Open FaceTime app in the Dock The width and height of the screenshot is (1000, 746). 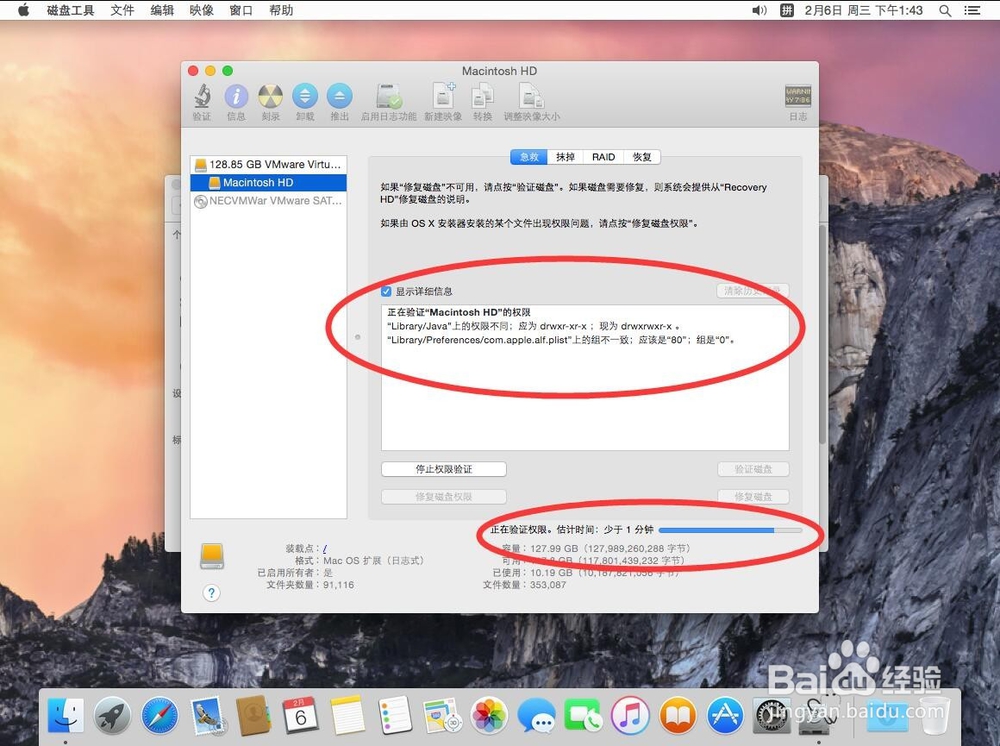583,715
